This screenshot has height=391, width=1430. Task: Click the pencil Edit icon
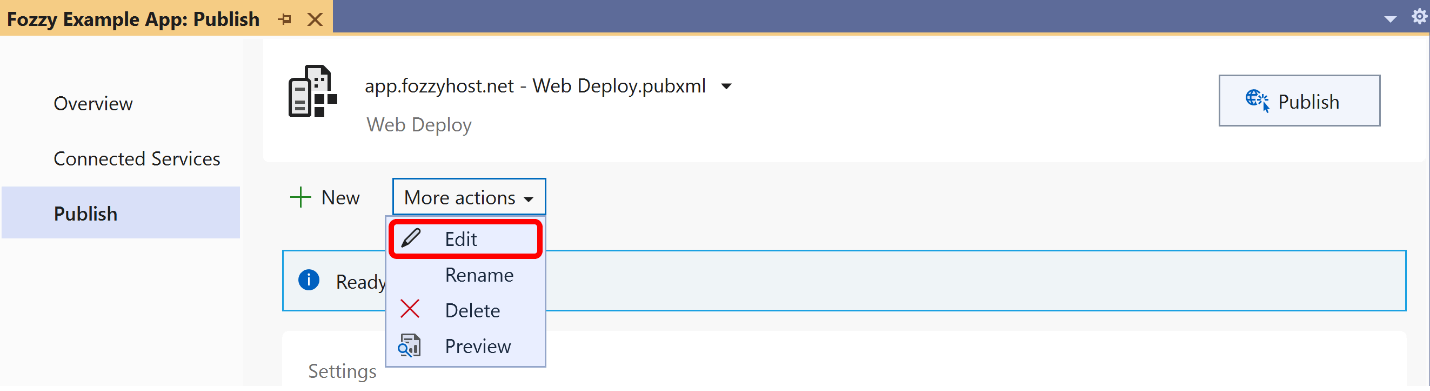(x=409, y=239)
